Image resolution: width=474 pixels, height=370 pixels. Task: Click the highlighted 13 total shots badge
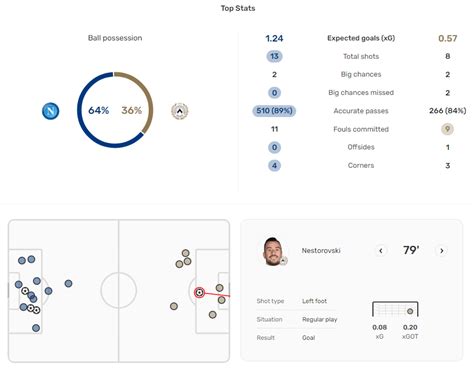coord(274,56)
